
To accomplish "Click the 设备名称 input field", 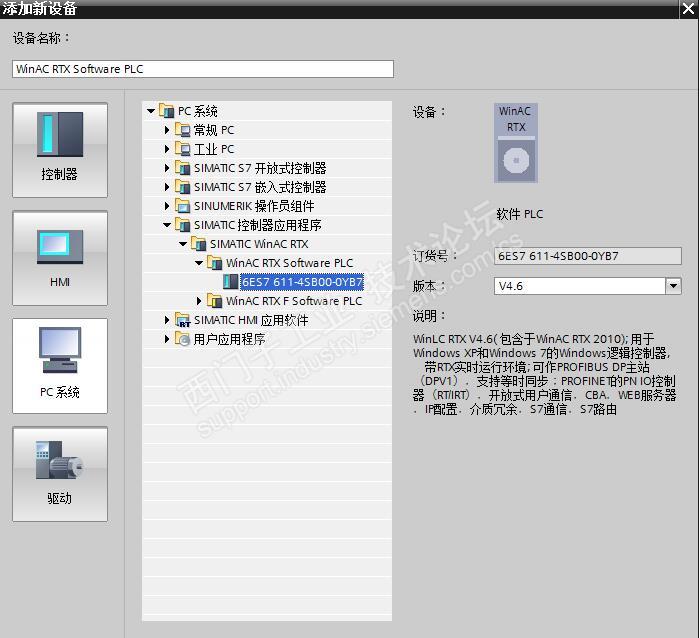I will [203, 69].
